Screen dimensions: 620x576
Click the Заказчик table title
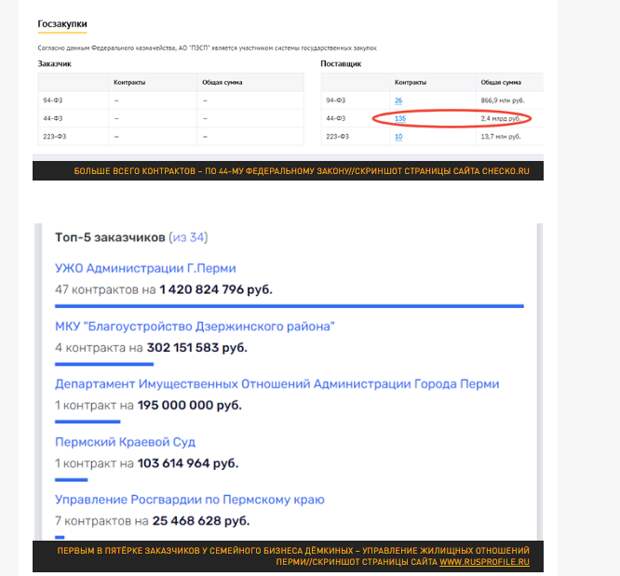pos(54,64)
